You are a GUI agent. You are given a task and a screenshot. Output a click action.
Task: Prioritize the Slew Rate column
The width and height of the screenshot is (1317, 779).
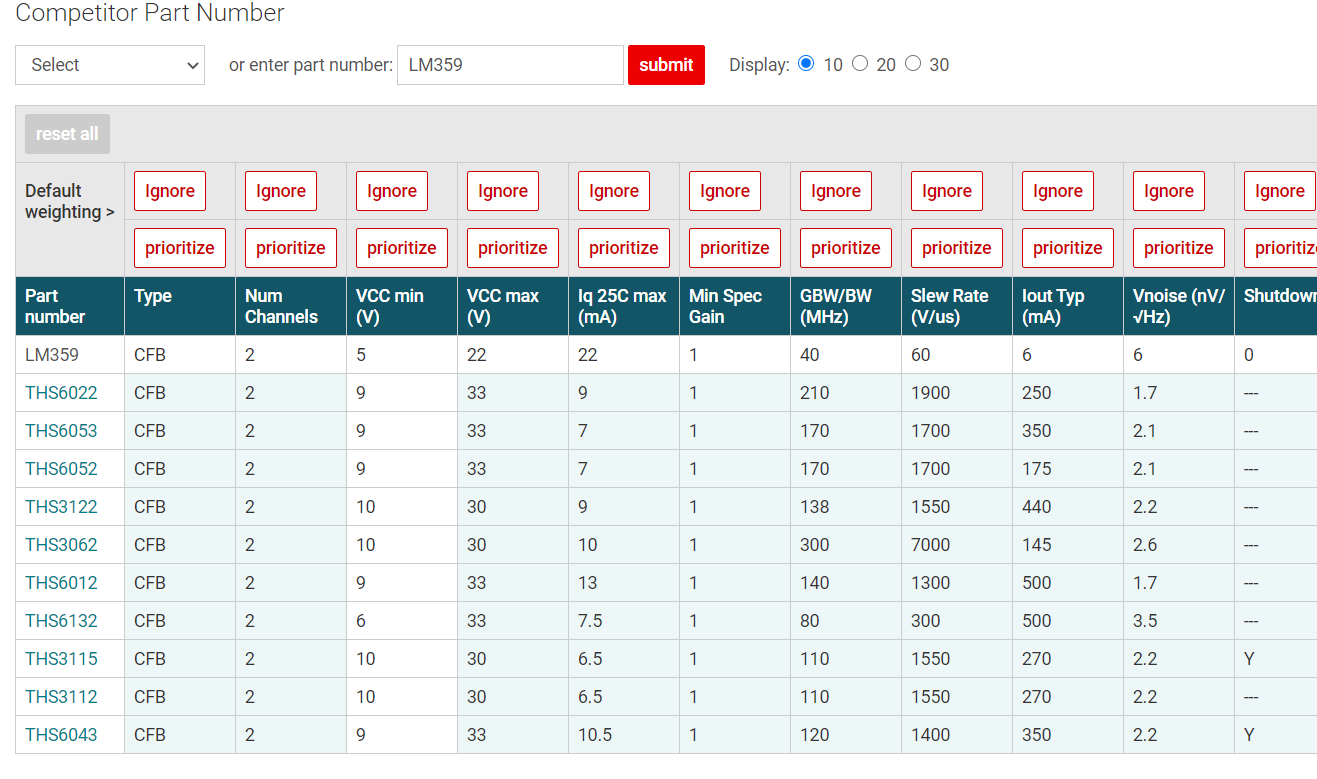tap(957, 248)
